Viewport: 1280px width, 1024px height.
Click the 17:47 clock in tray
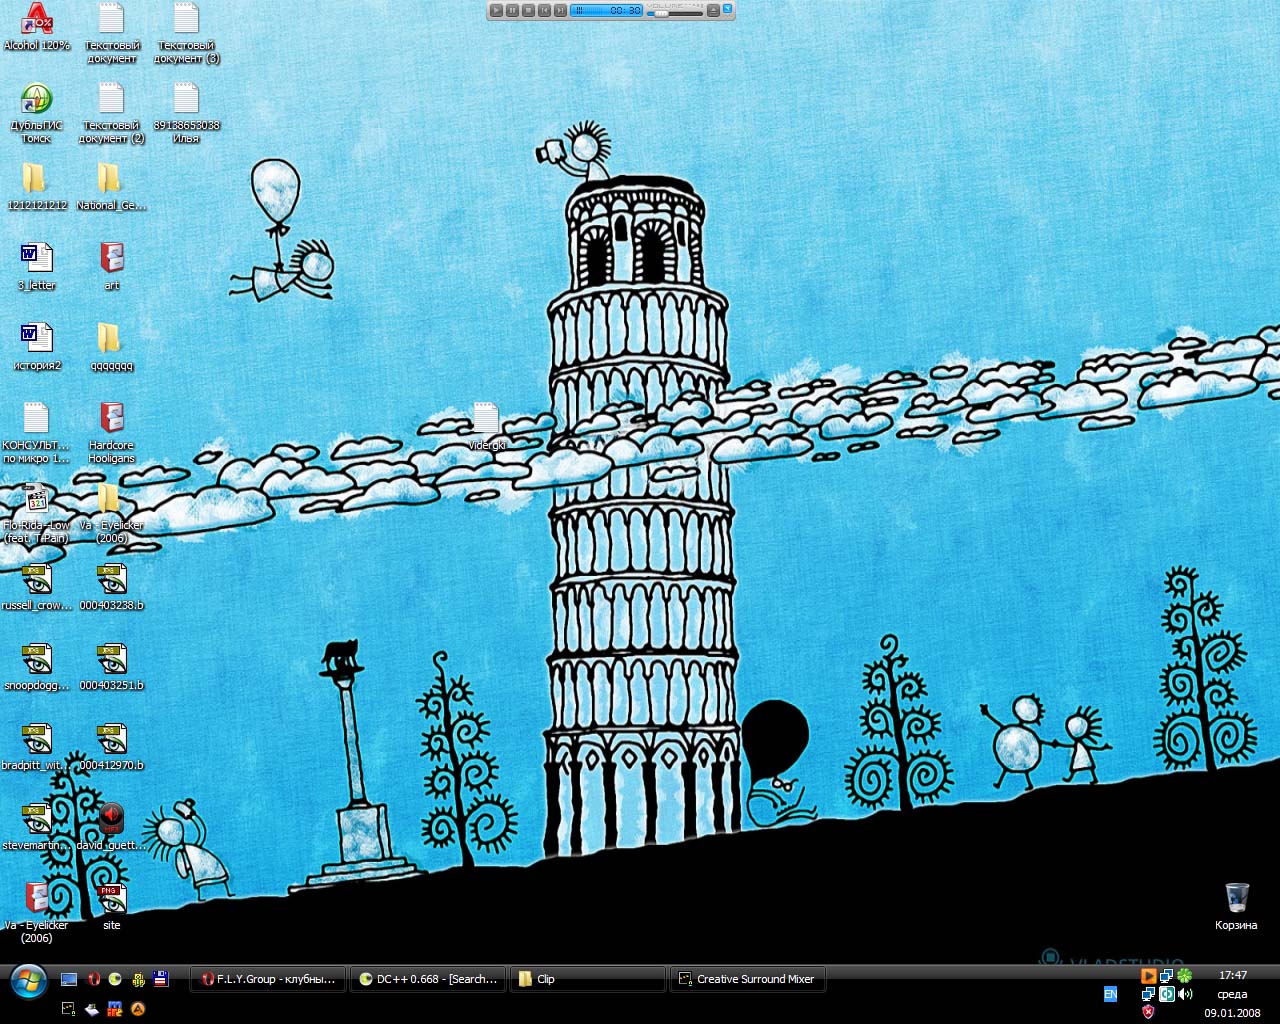point(1233,975)
